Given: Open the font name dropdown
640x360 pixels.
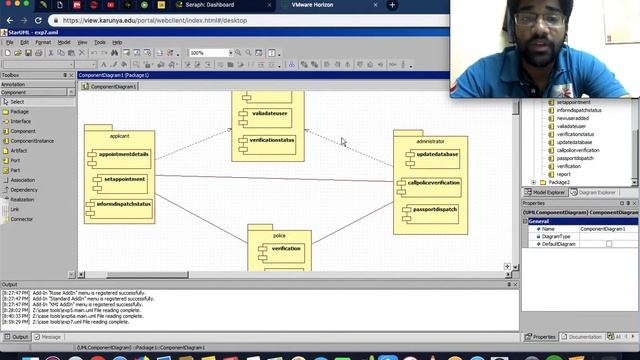Looking at the screenshot, I should click(71, 64).
